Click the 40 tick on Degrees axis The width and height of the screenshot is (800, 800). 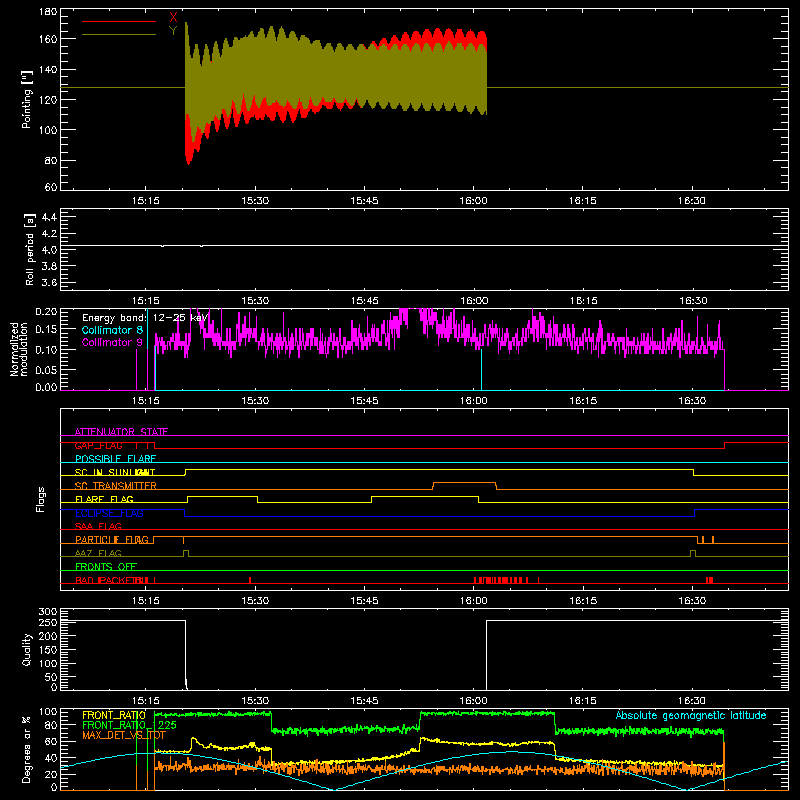pos(51,758)
